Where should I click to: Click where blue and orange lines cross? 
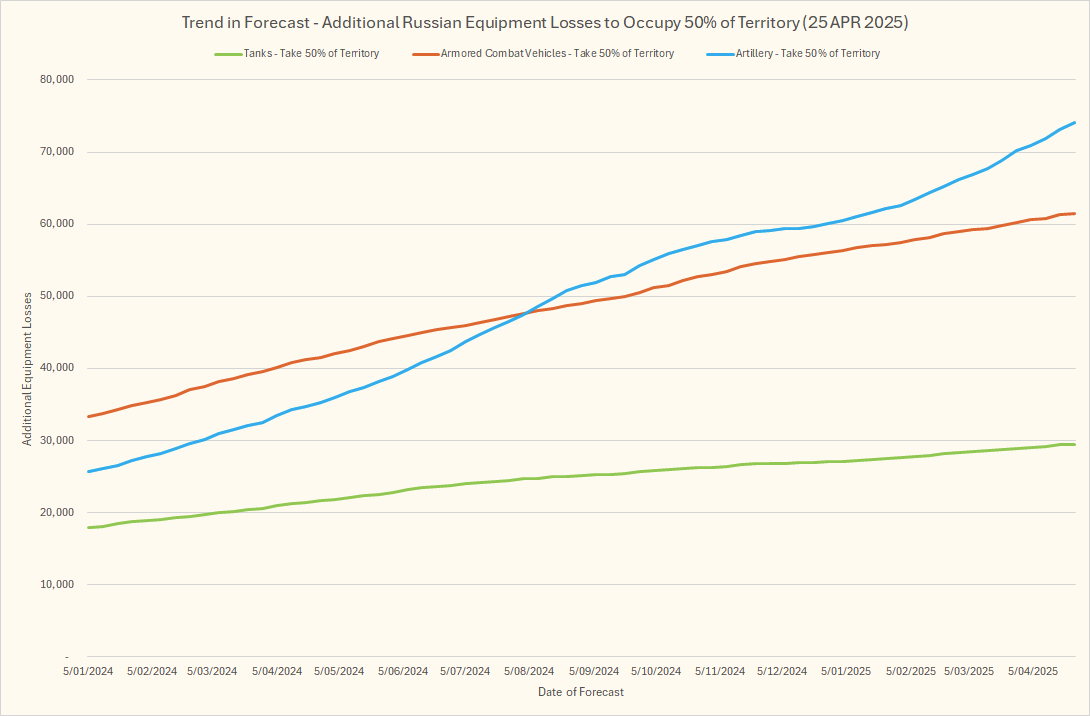524,313
